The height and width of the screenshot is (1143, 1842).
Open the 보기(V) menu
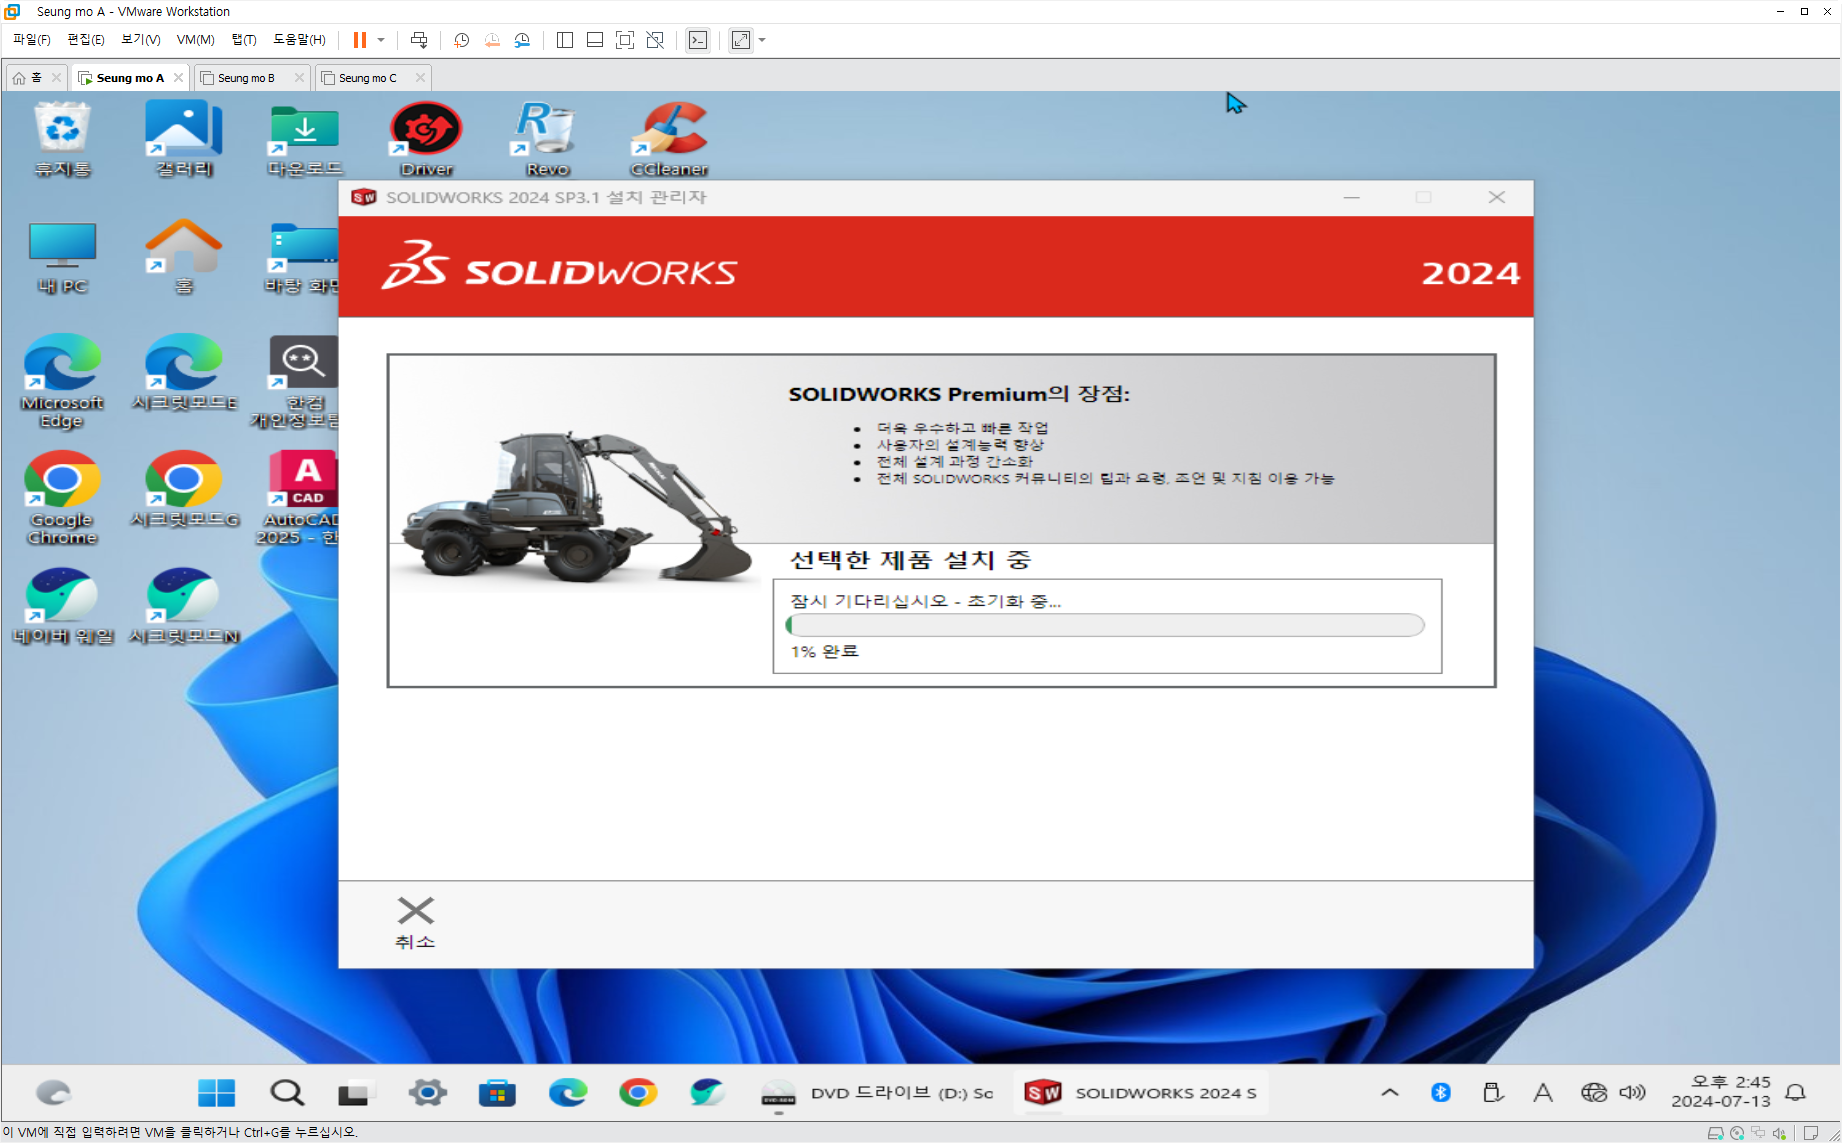click(x=140, y=40)
